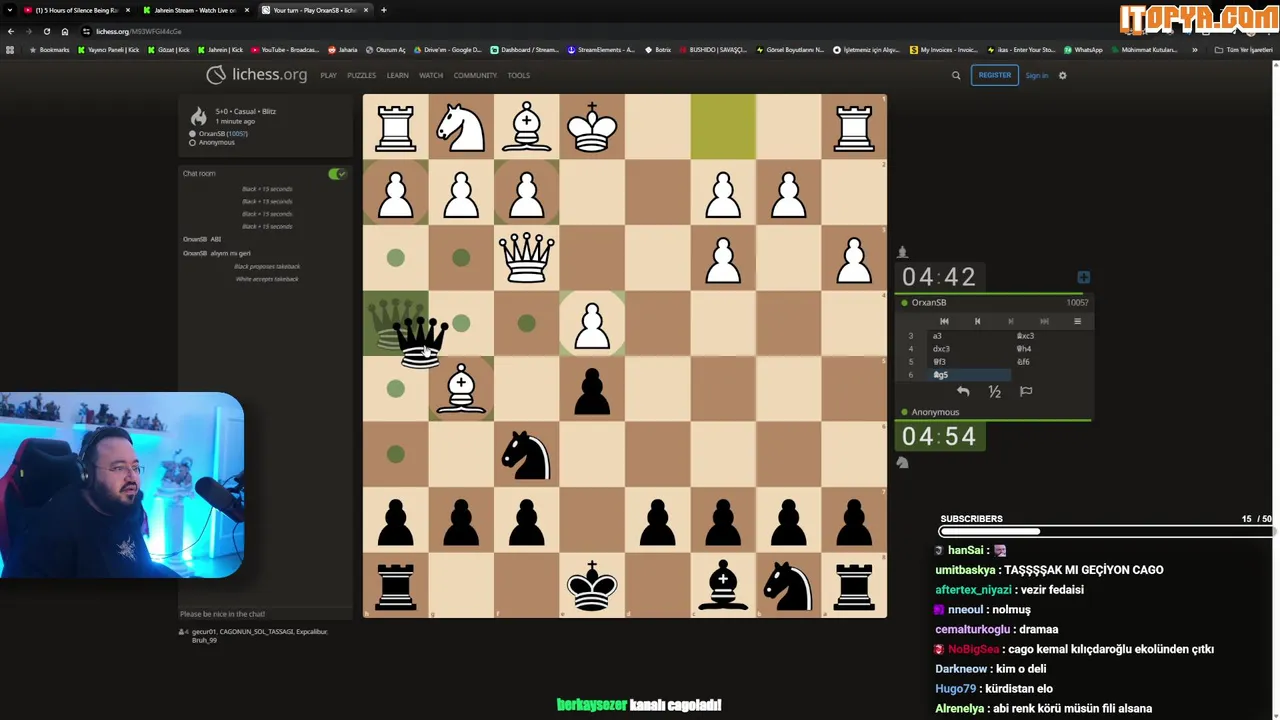Screen dimensions: 1280x720
Task: Propose a takeback with the undo arrow
Action: coord(963,392)
